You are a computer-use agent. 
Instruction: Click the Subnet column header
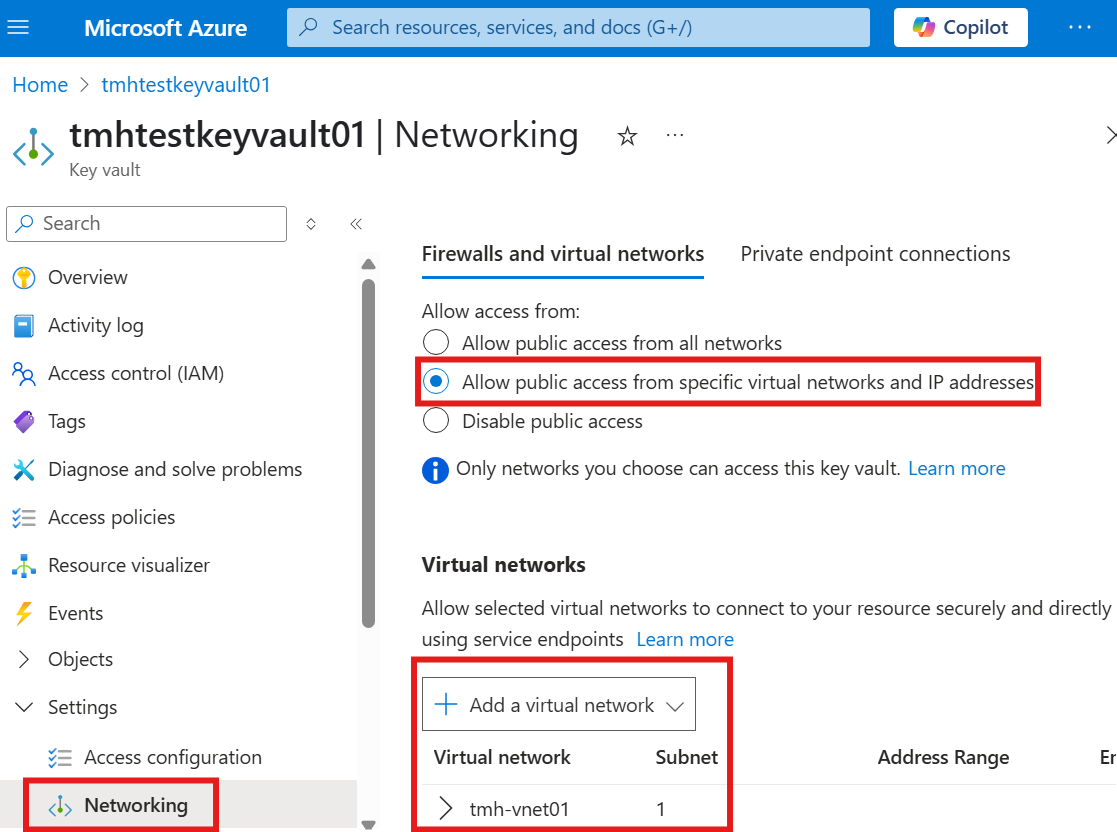click(687, 757)
